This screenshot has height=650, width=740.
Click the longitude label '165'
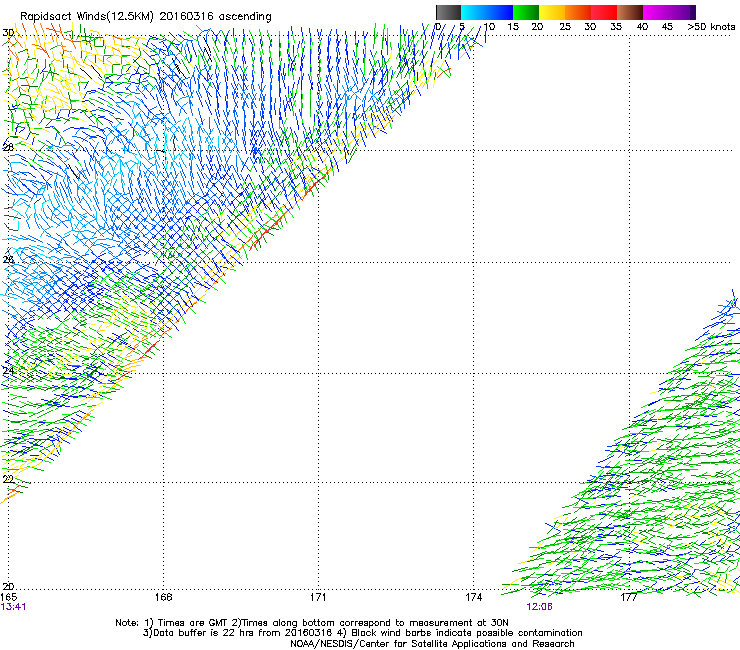(8, 598)
